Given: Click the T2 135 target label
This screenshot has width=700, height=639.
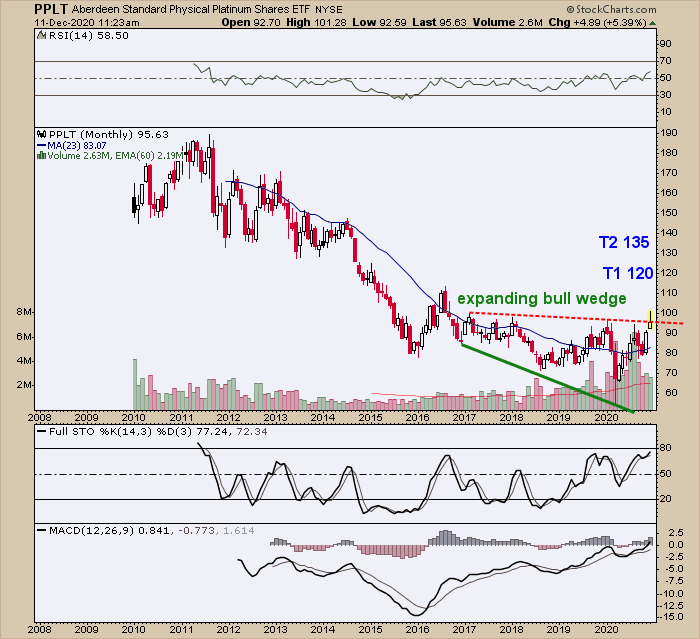Looking at the screenshot, I should click(623, 241).
